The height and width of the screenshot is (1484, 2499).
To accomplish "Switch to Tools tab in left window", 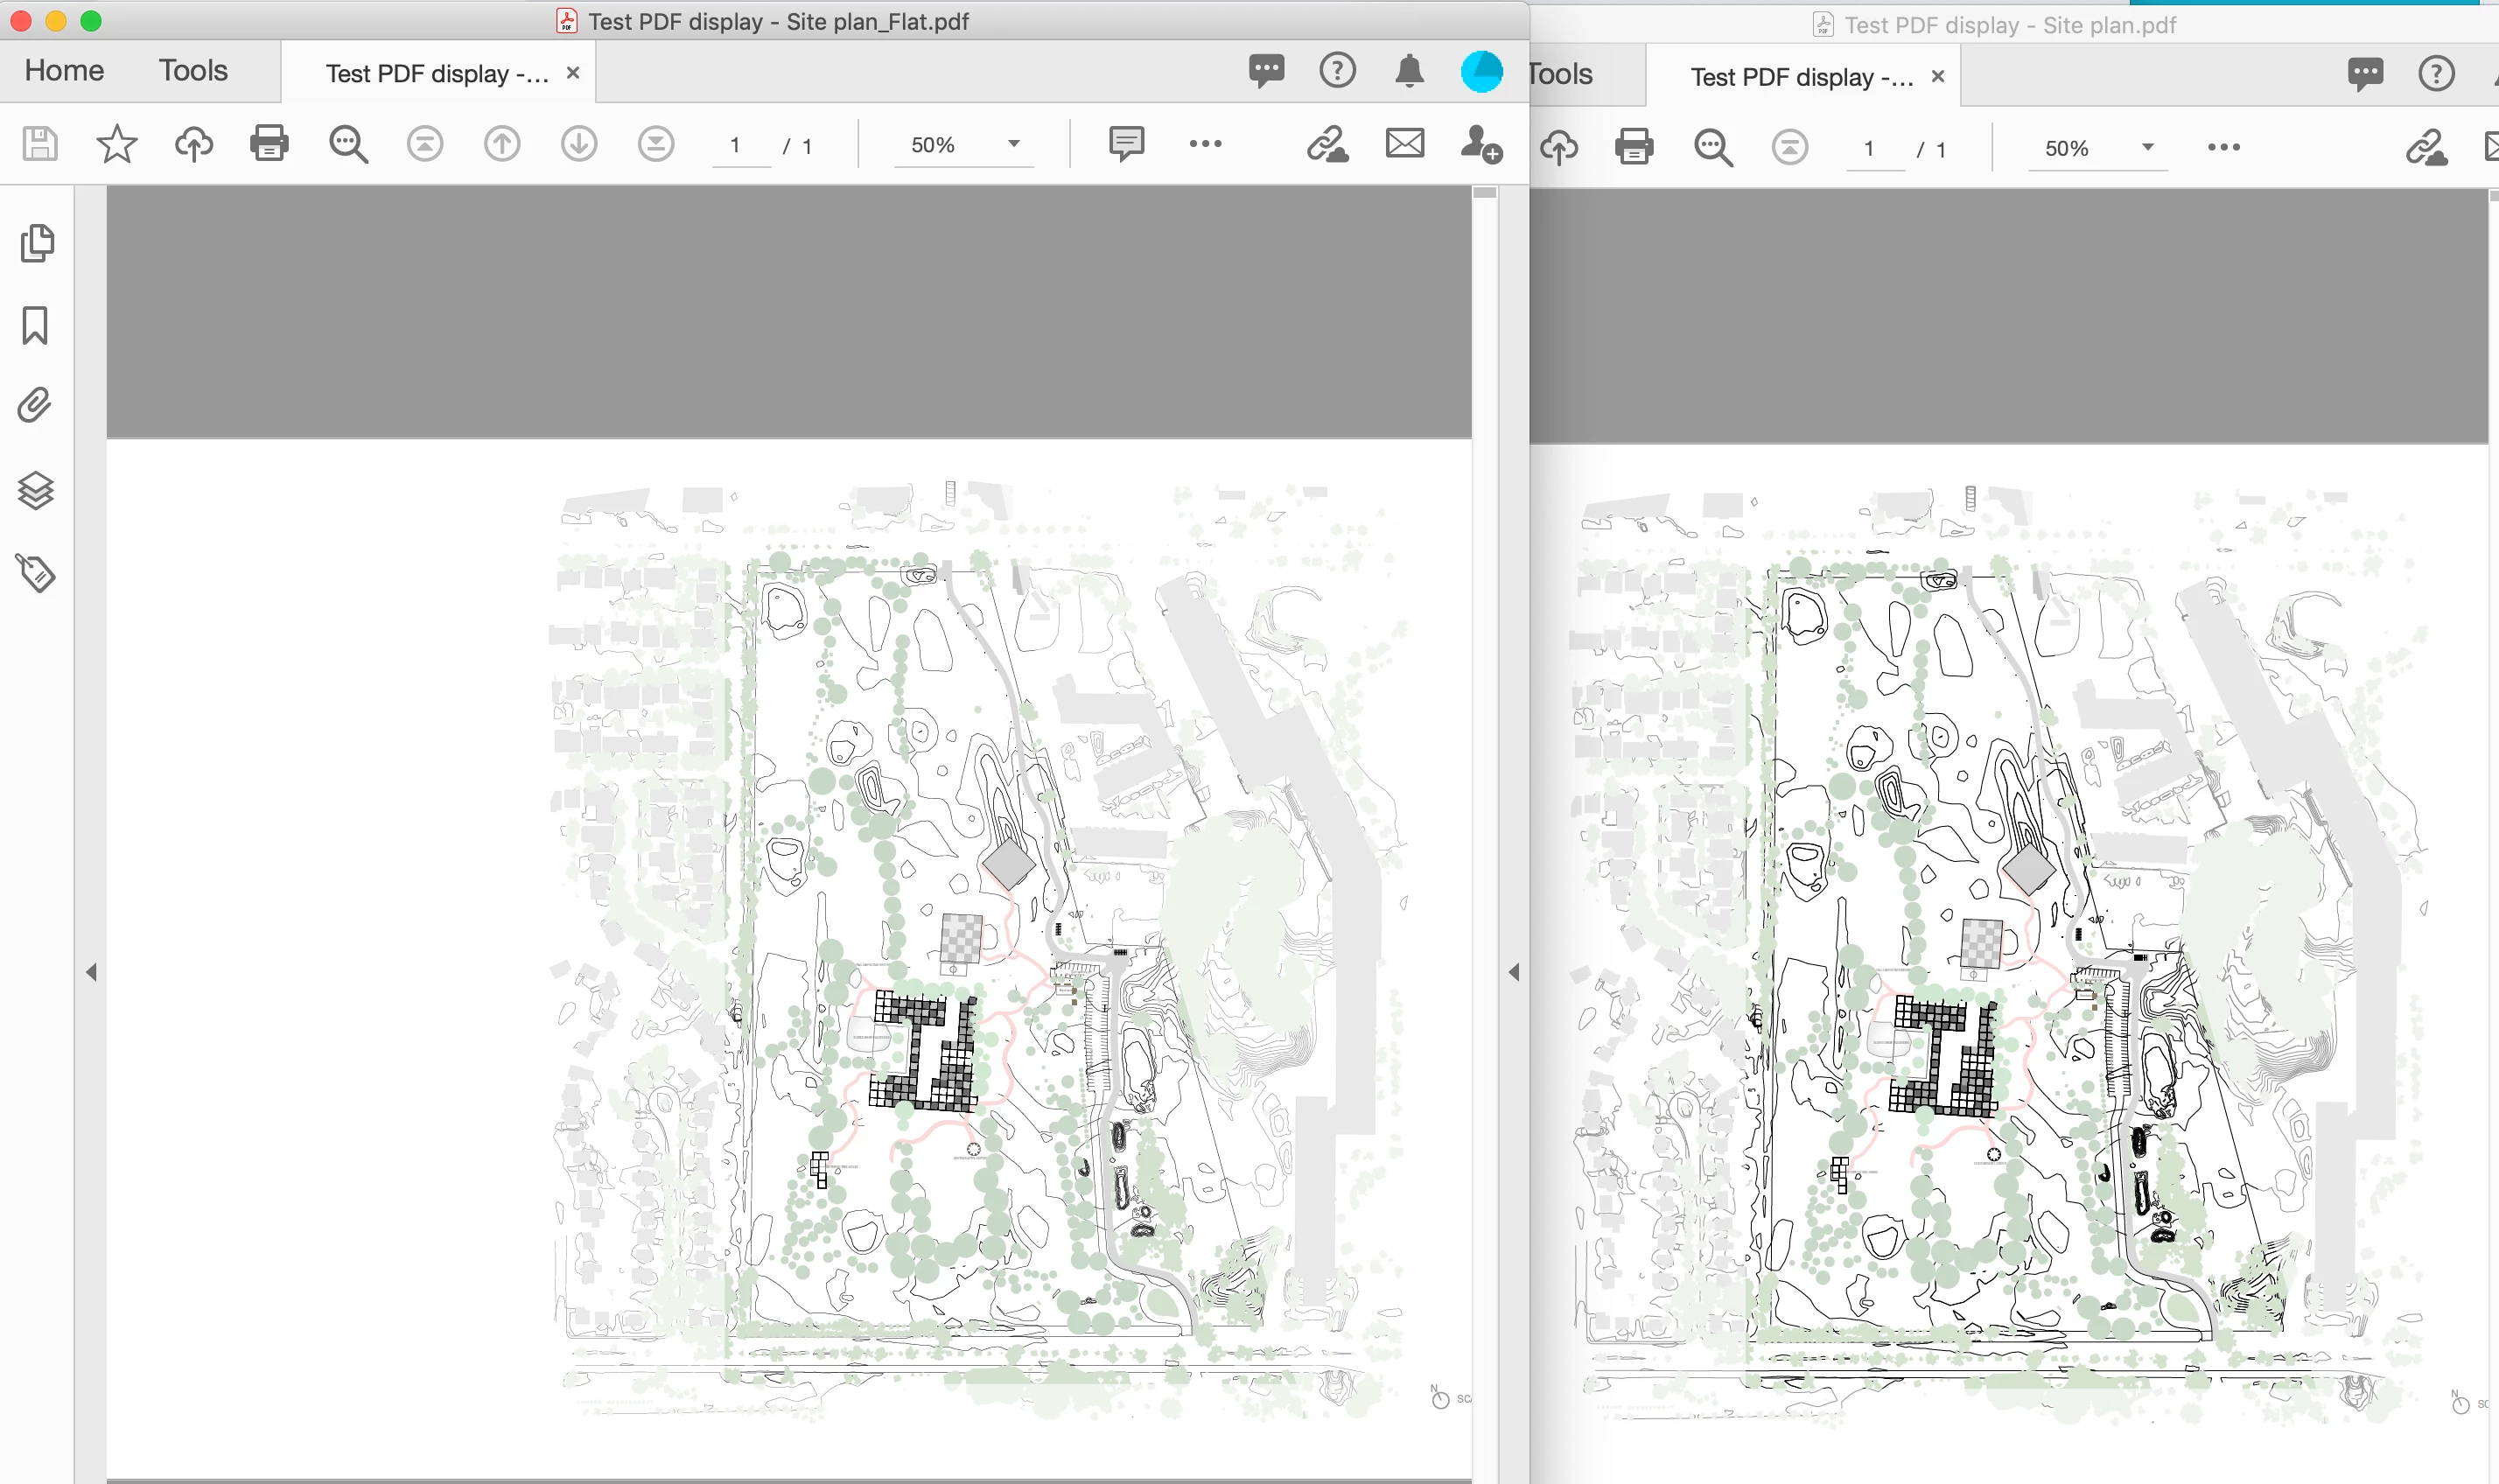I will click(x=193, y=70).
